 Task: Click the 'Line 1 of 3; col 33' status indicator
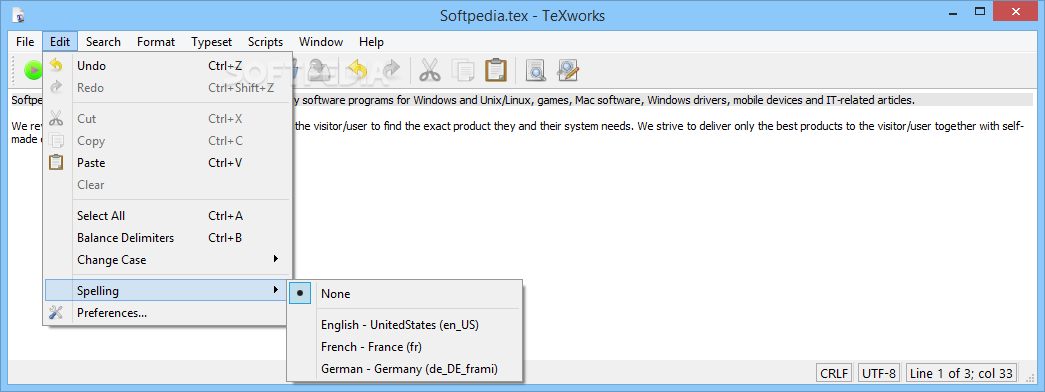pyautogui.click(x=960, y=373)
